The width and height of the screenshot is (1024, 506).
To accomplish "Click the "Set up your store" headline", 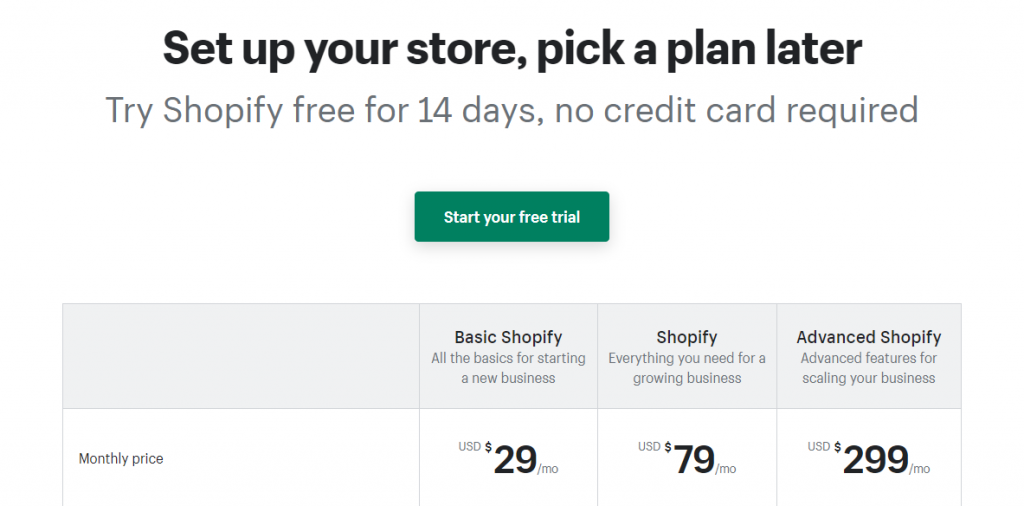I will pyautogui.click(x=512, y=48).
